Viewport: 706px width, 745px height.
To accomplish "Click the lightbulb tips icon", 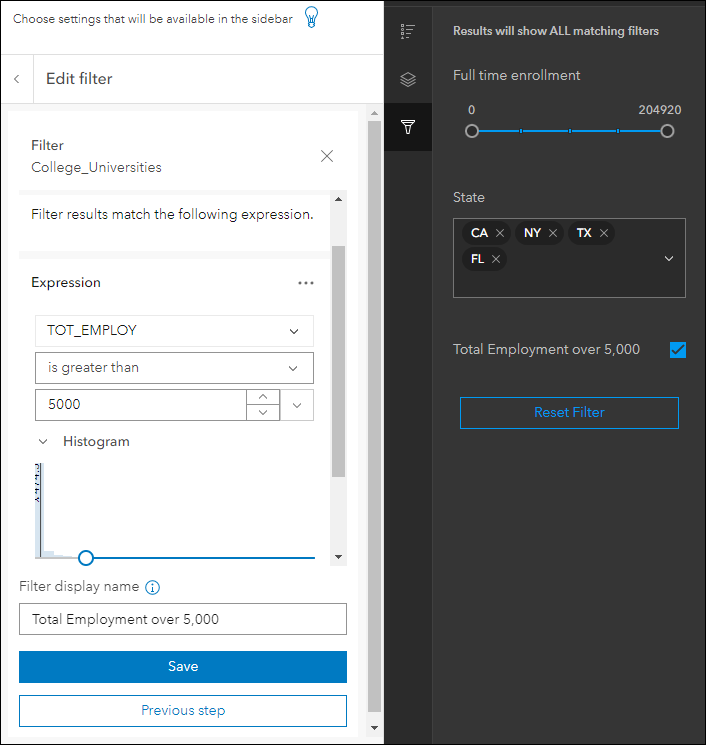I will point(311,18).
